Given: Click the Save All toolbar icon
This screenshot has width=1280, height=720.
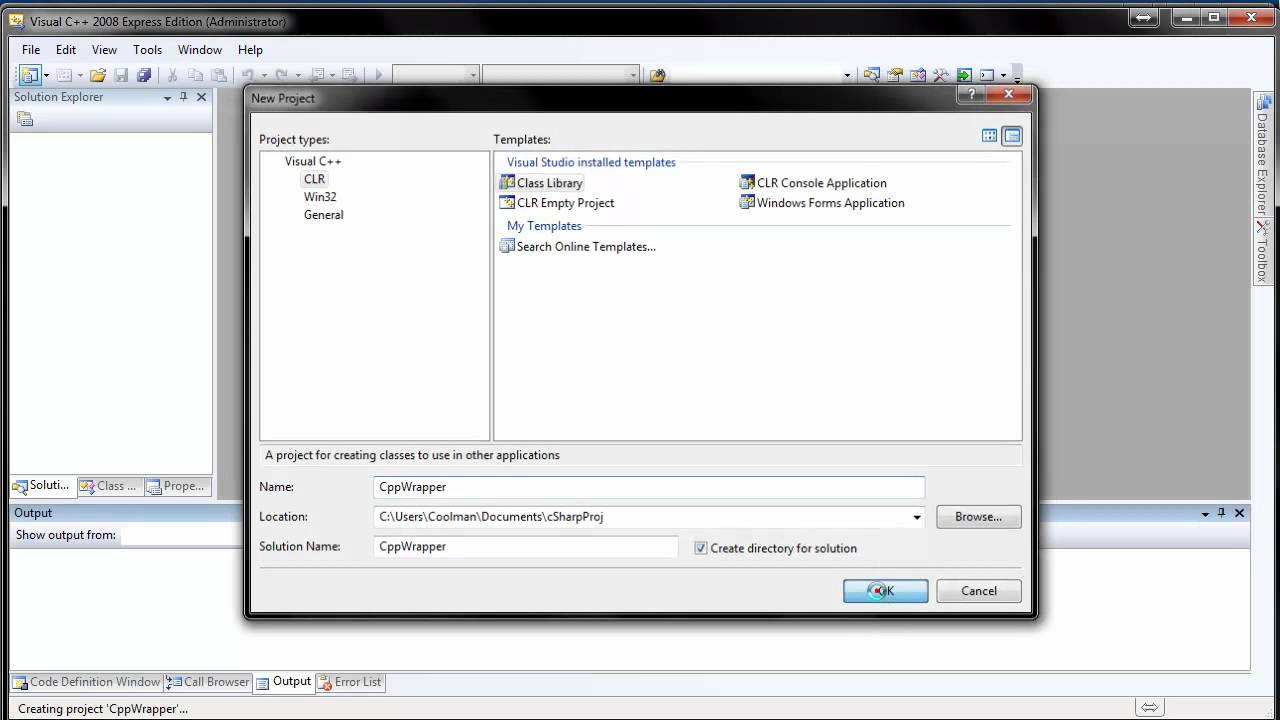Looking at the screenshot, I should pos(144,75).
